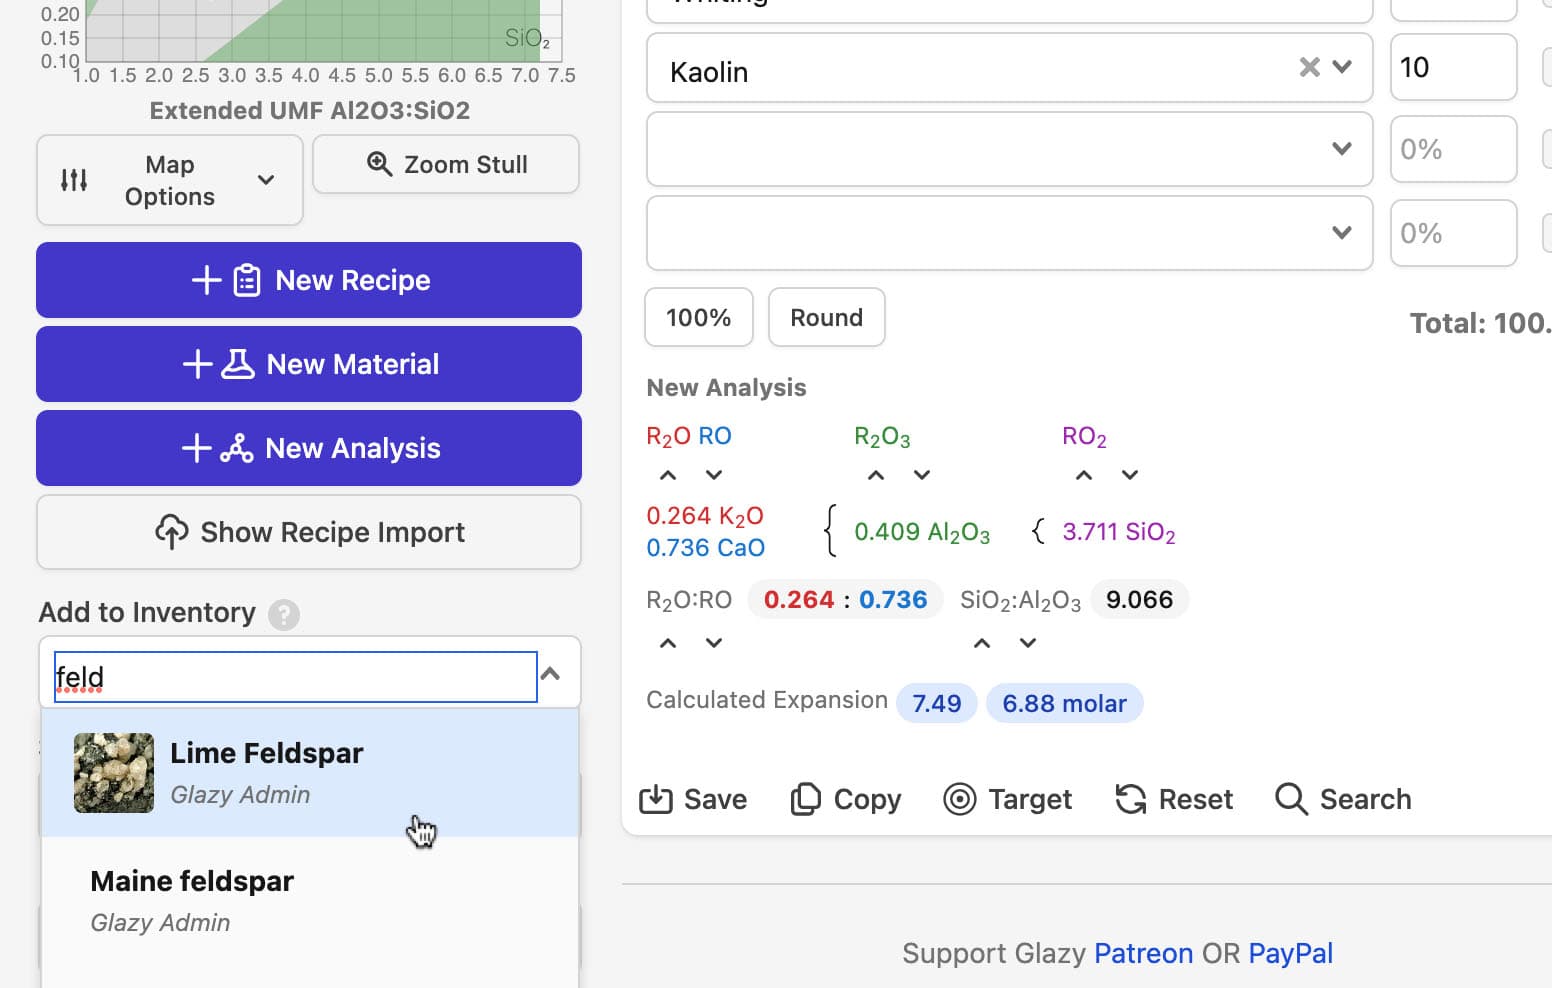Decrease RO2 value with down arrow

point(1129,475)
